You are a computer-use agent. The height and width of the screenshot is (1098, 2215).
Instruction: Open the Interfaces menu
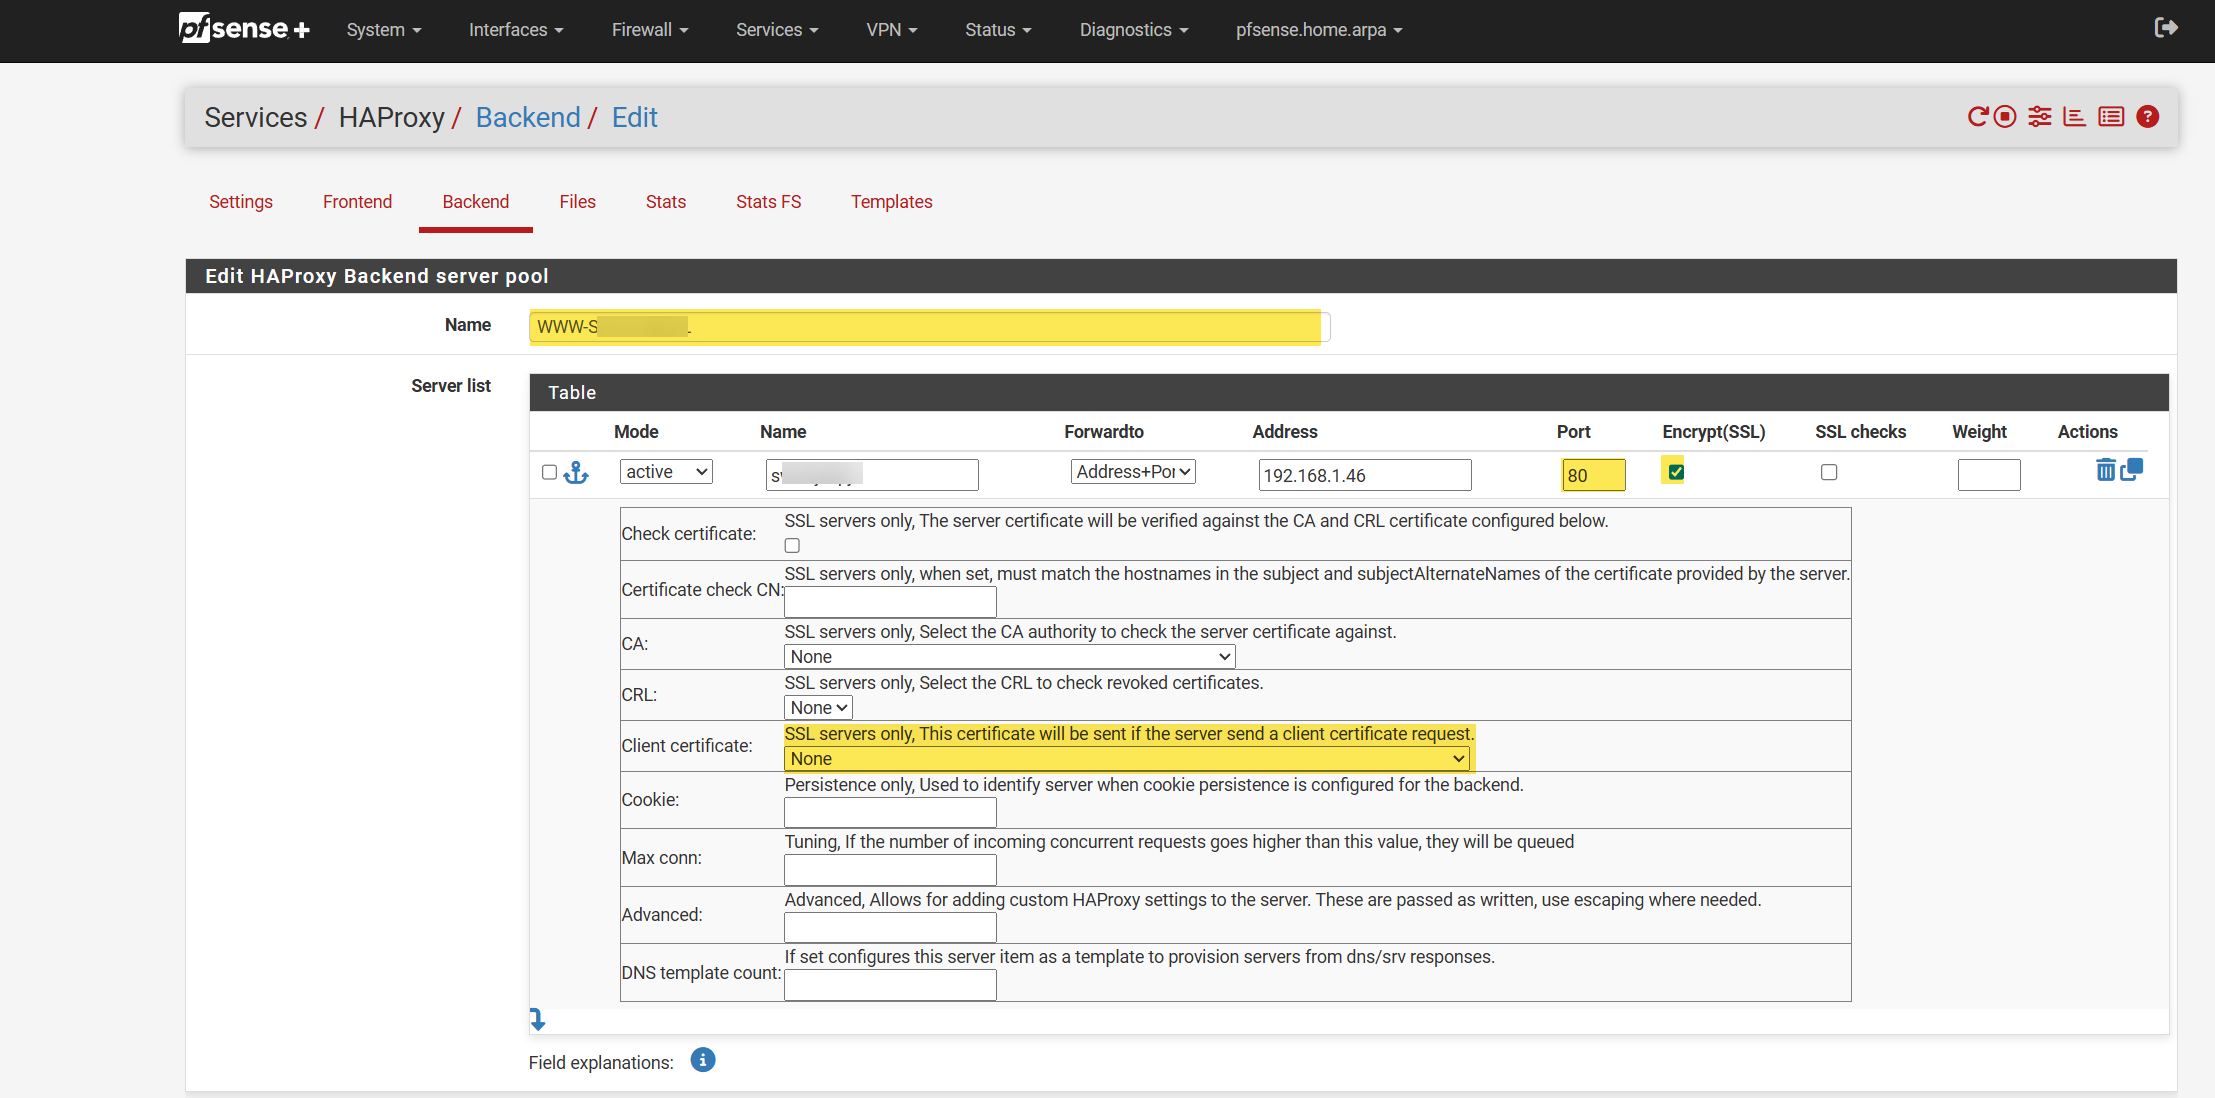(x=516, y=30)
